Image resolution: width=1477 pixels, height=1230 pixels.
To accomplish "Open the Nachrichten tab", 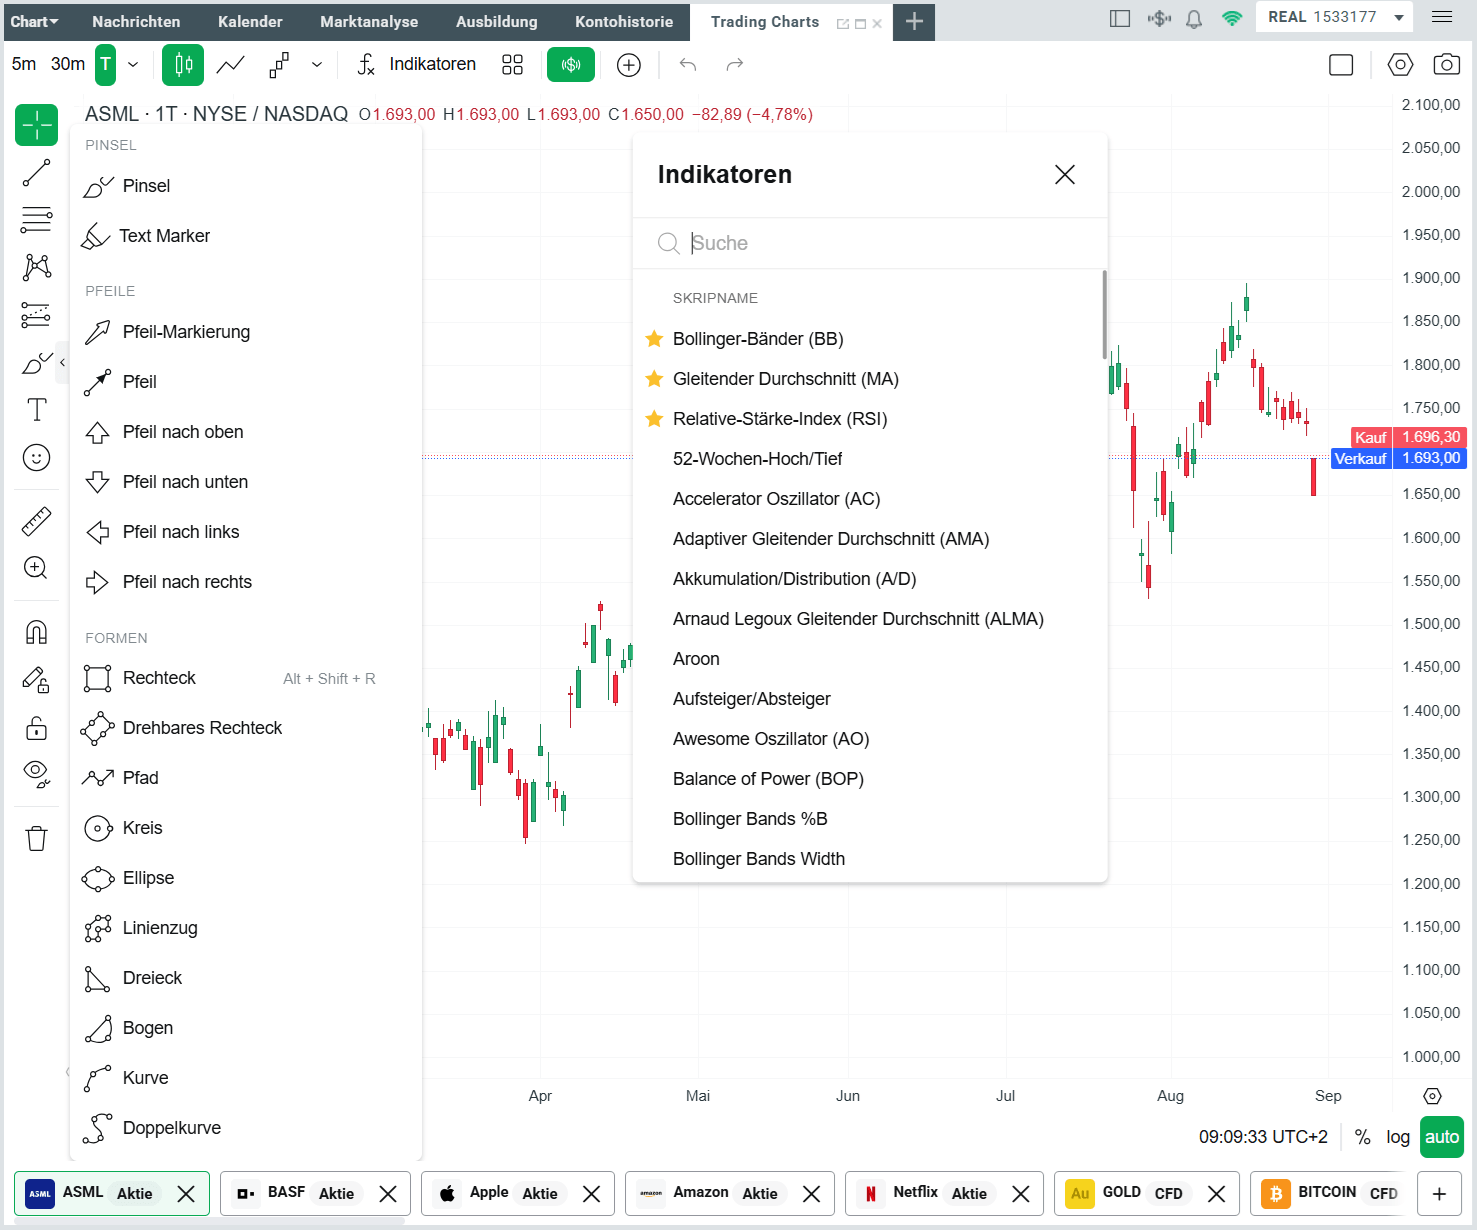I will pos(136,21).
